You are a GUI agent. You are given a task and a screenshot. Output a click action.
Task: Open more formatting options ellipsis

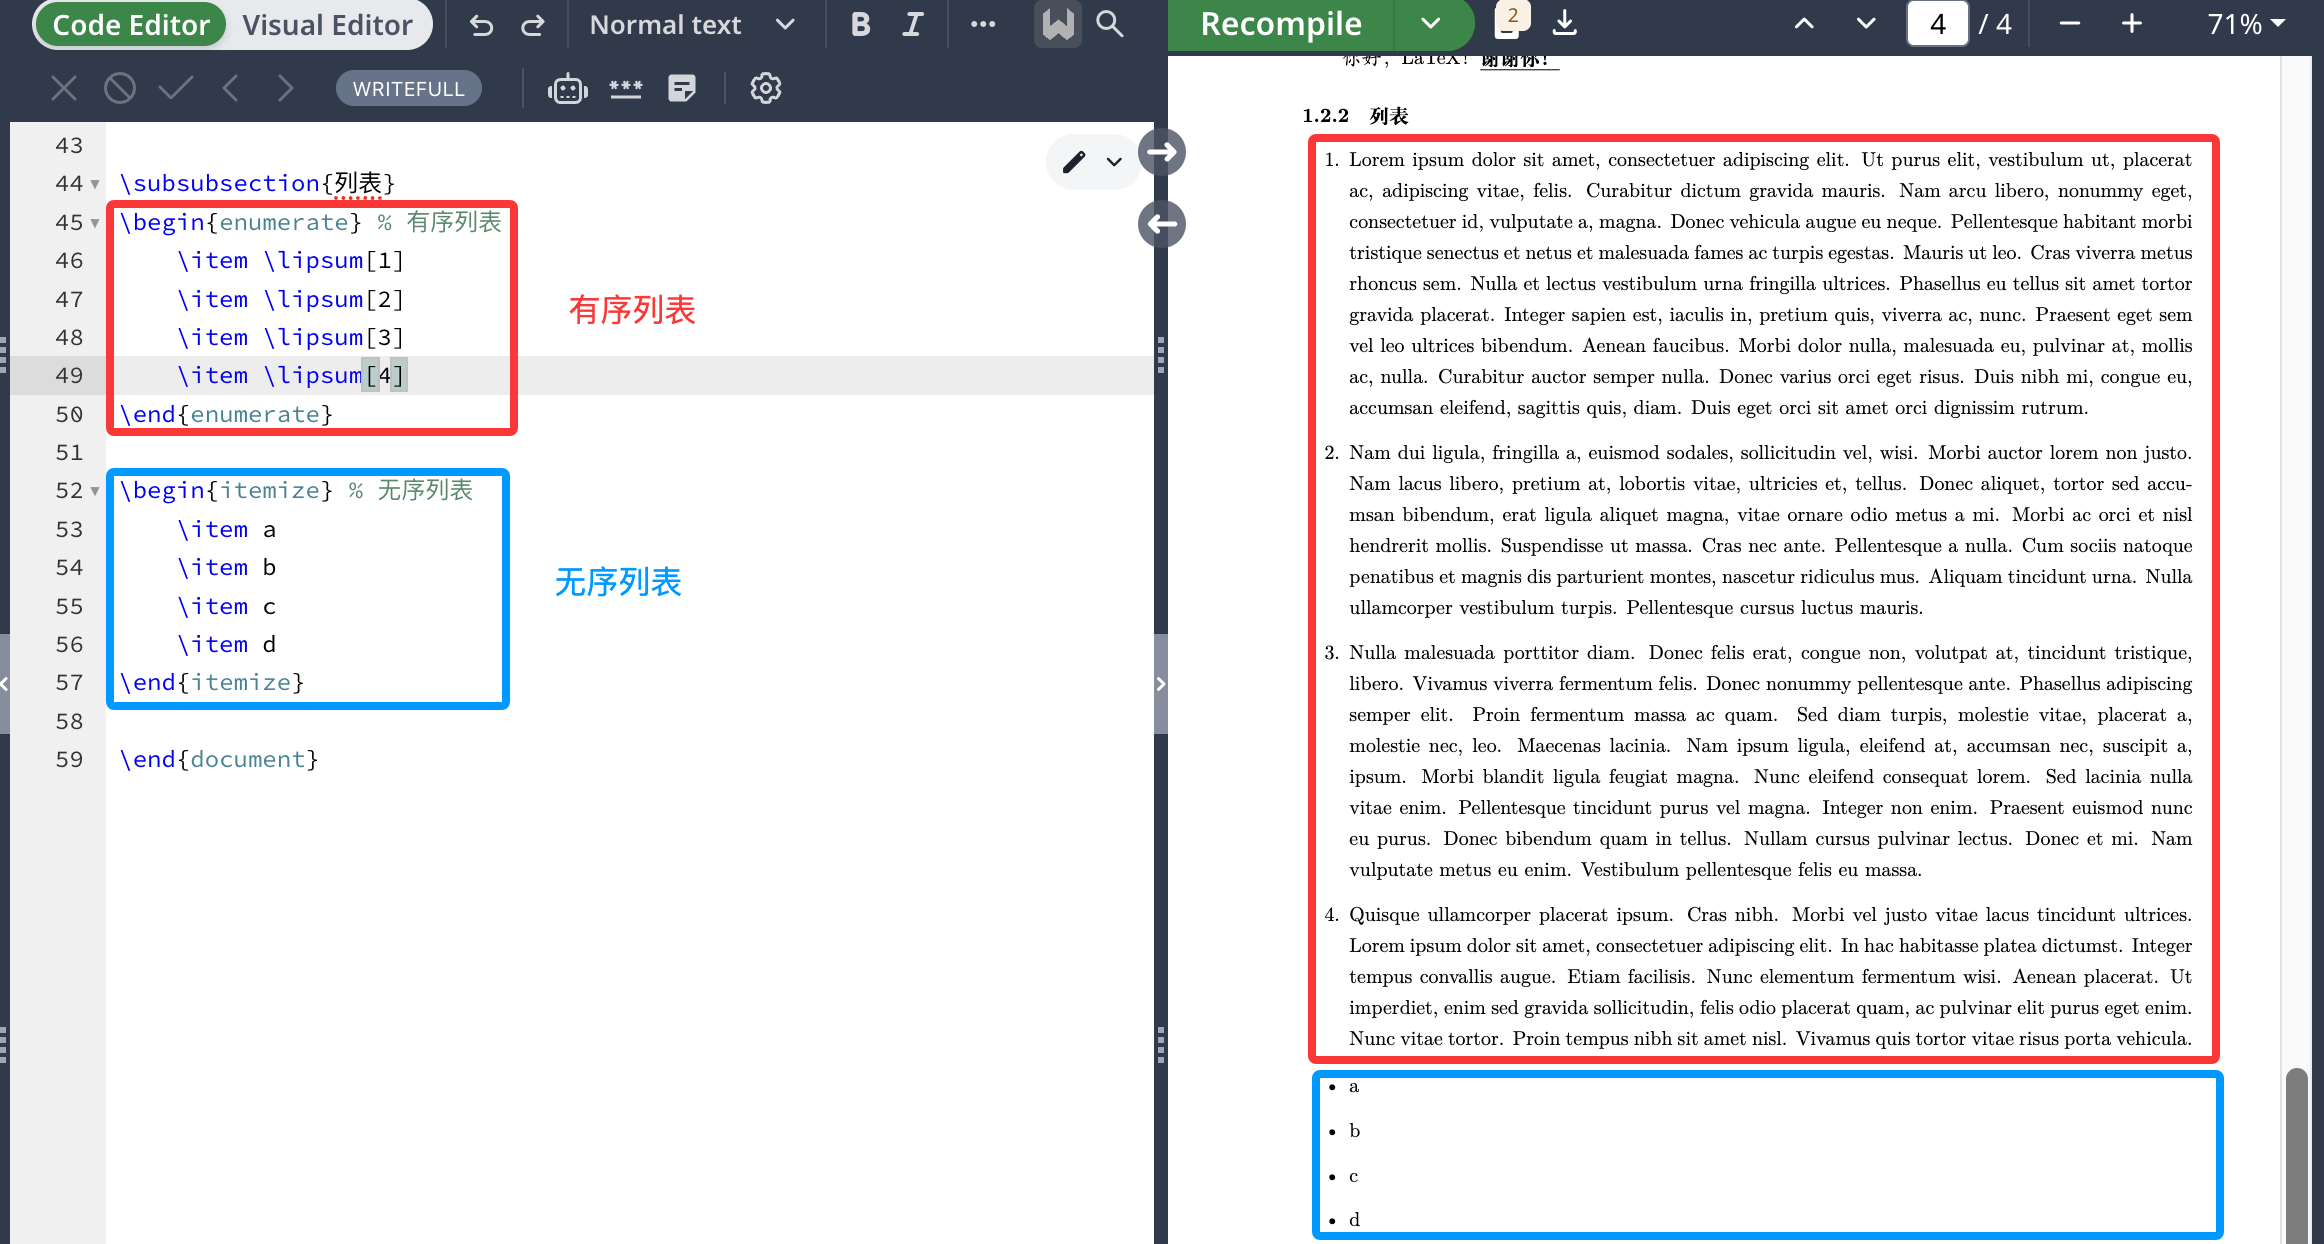coord(983,25)
